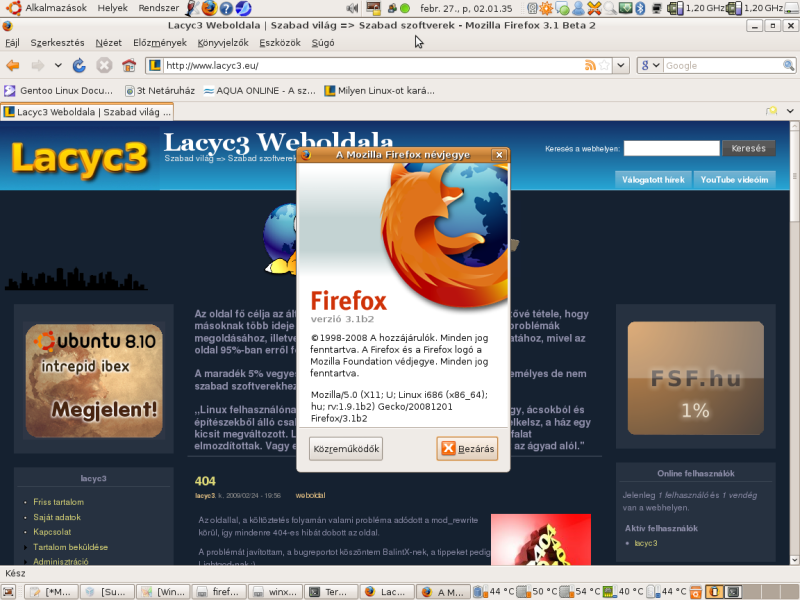The width and height of the screenshot is (800, 600).
Task: Open the Helyek panel menu
Action: (112, 8)
